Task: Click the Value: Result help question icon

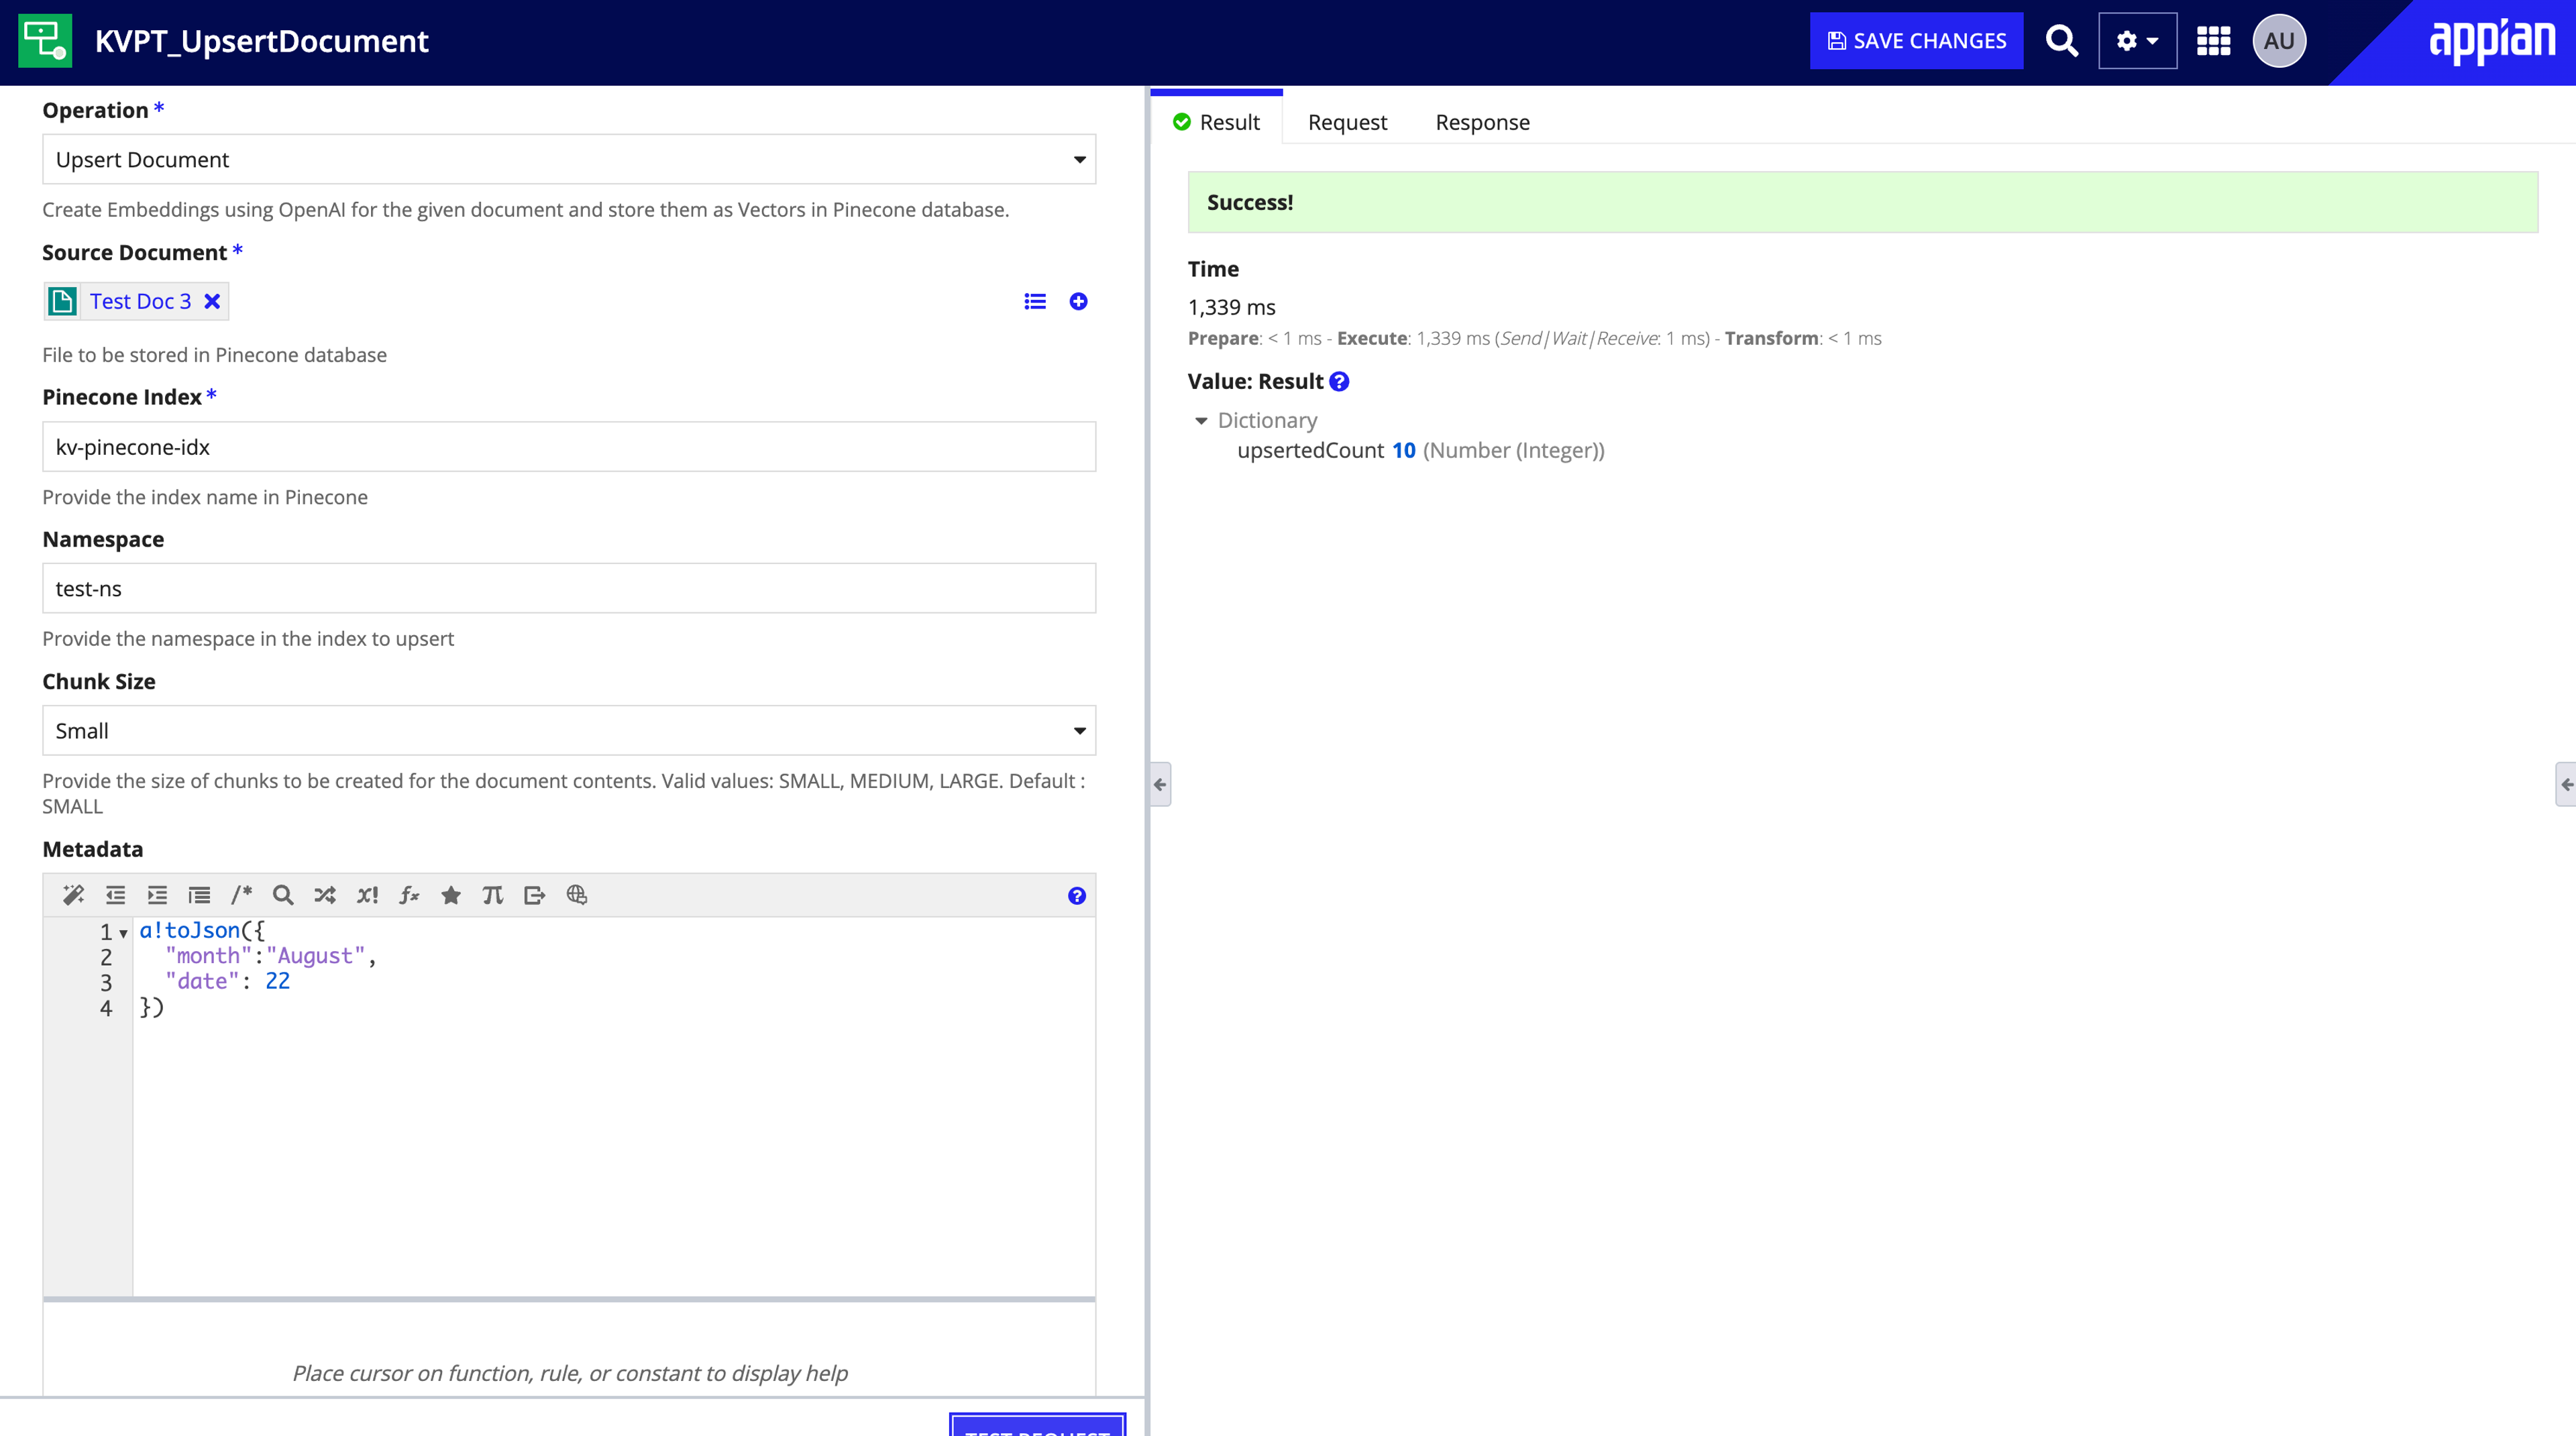Action: 1339,381
